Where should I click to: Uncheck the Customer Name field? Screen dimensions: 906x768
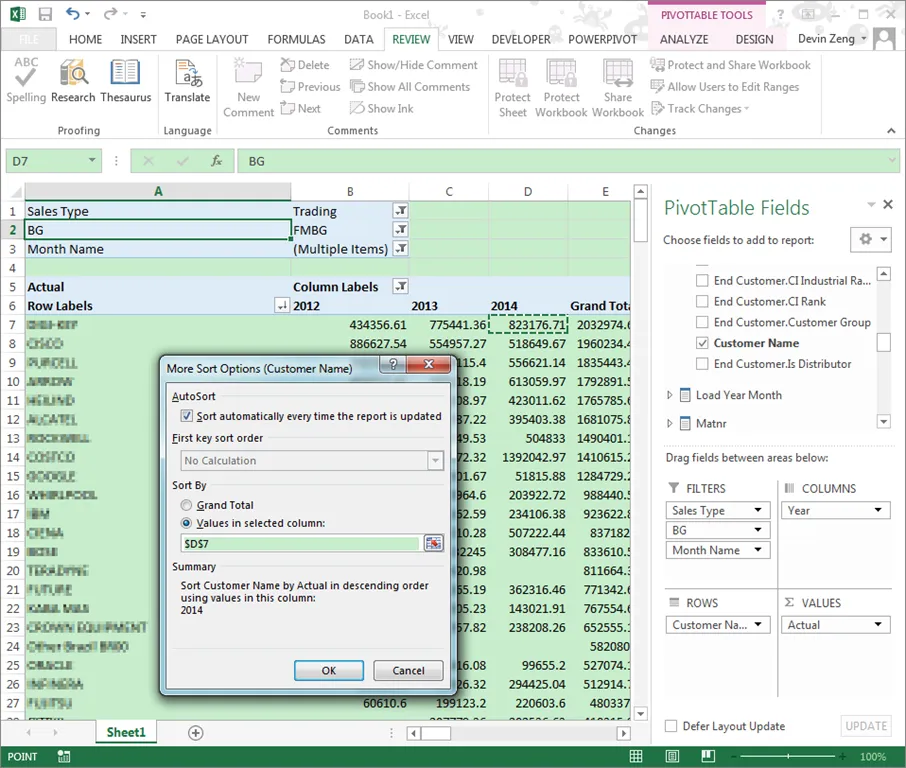[702, 343]
